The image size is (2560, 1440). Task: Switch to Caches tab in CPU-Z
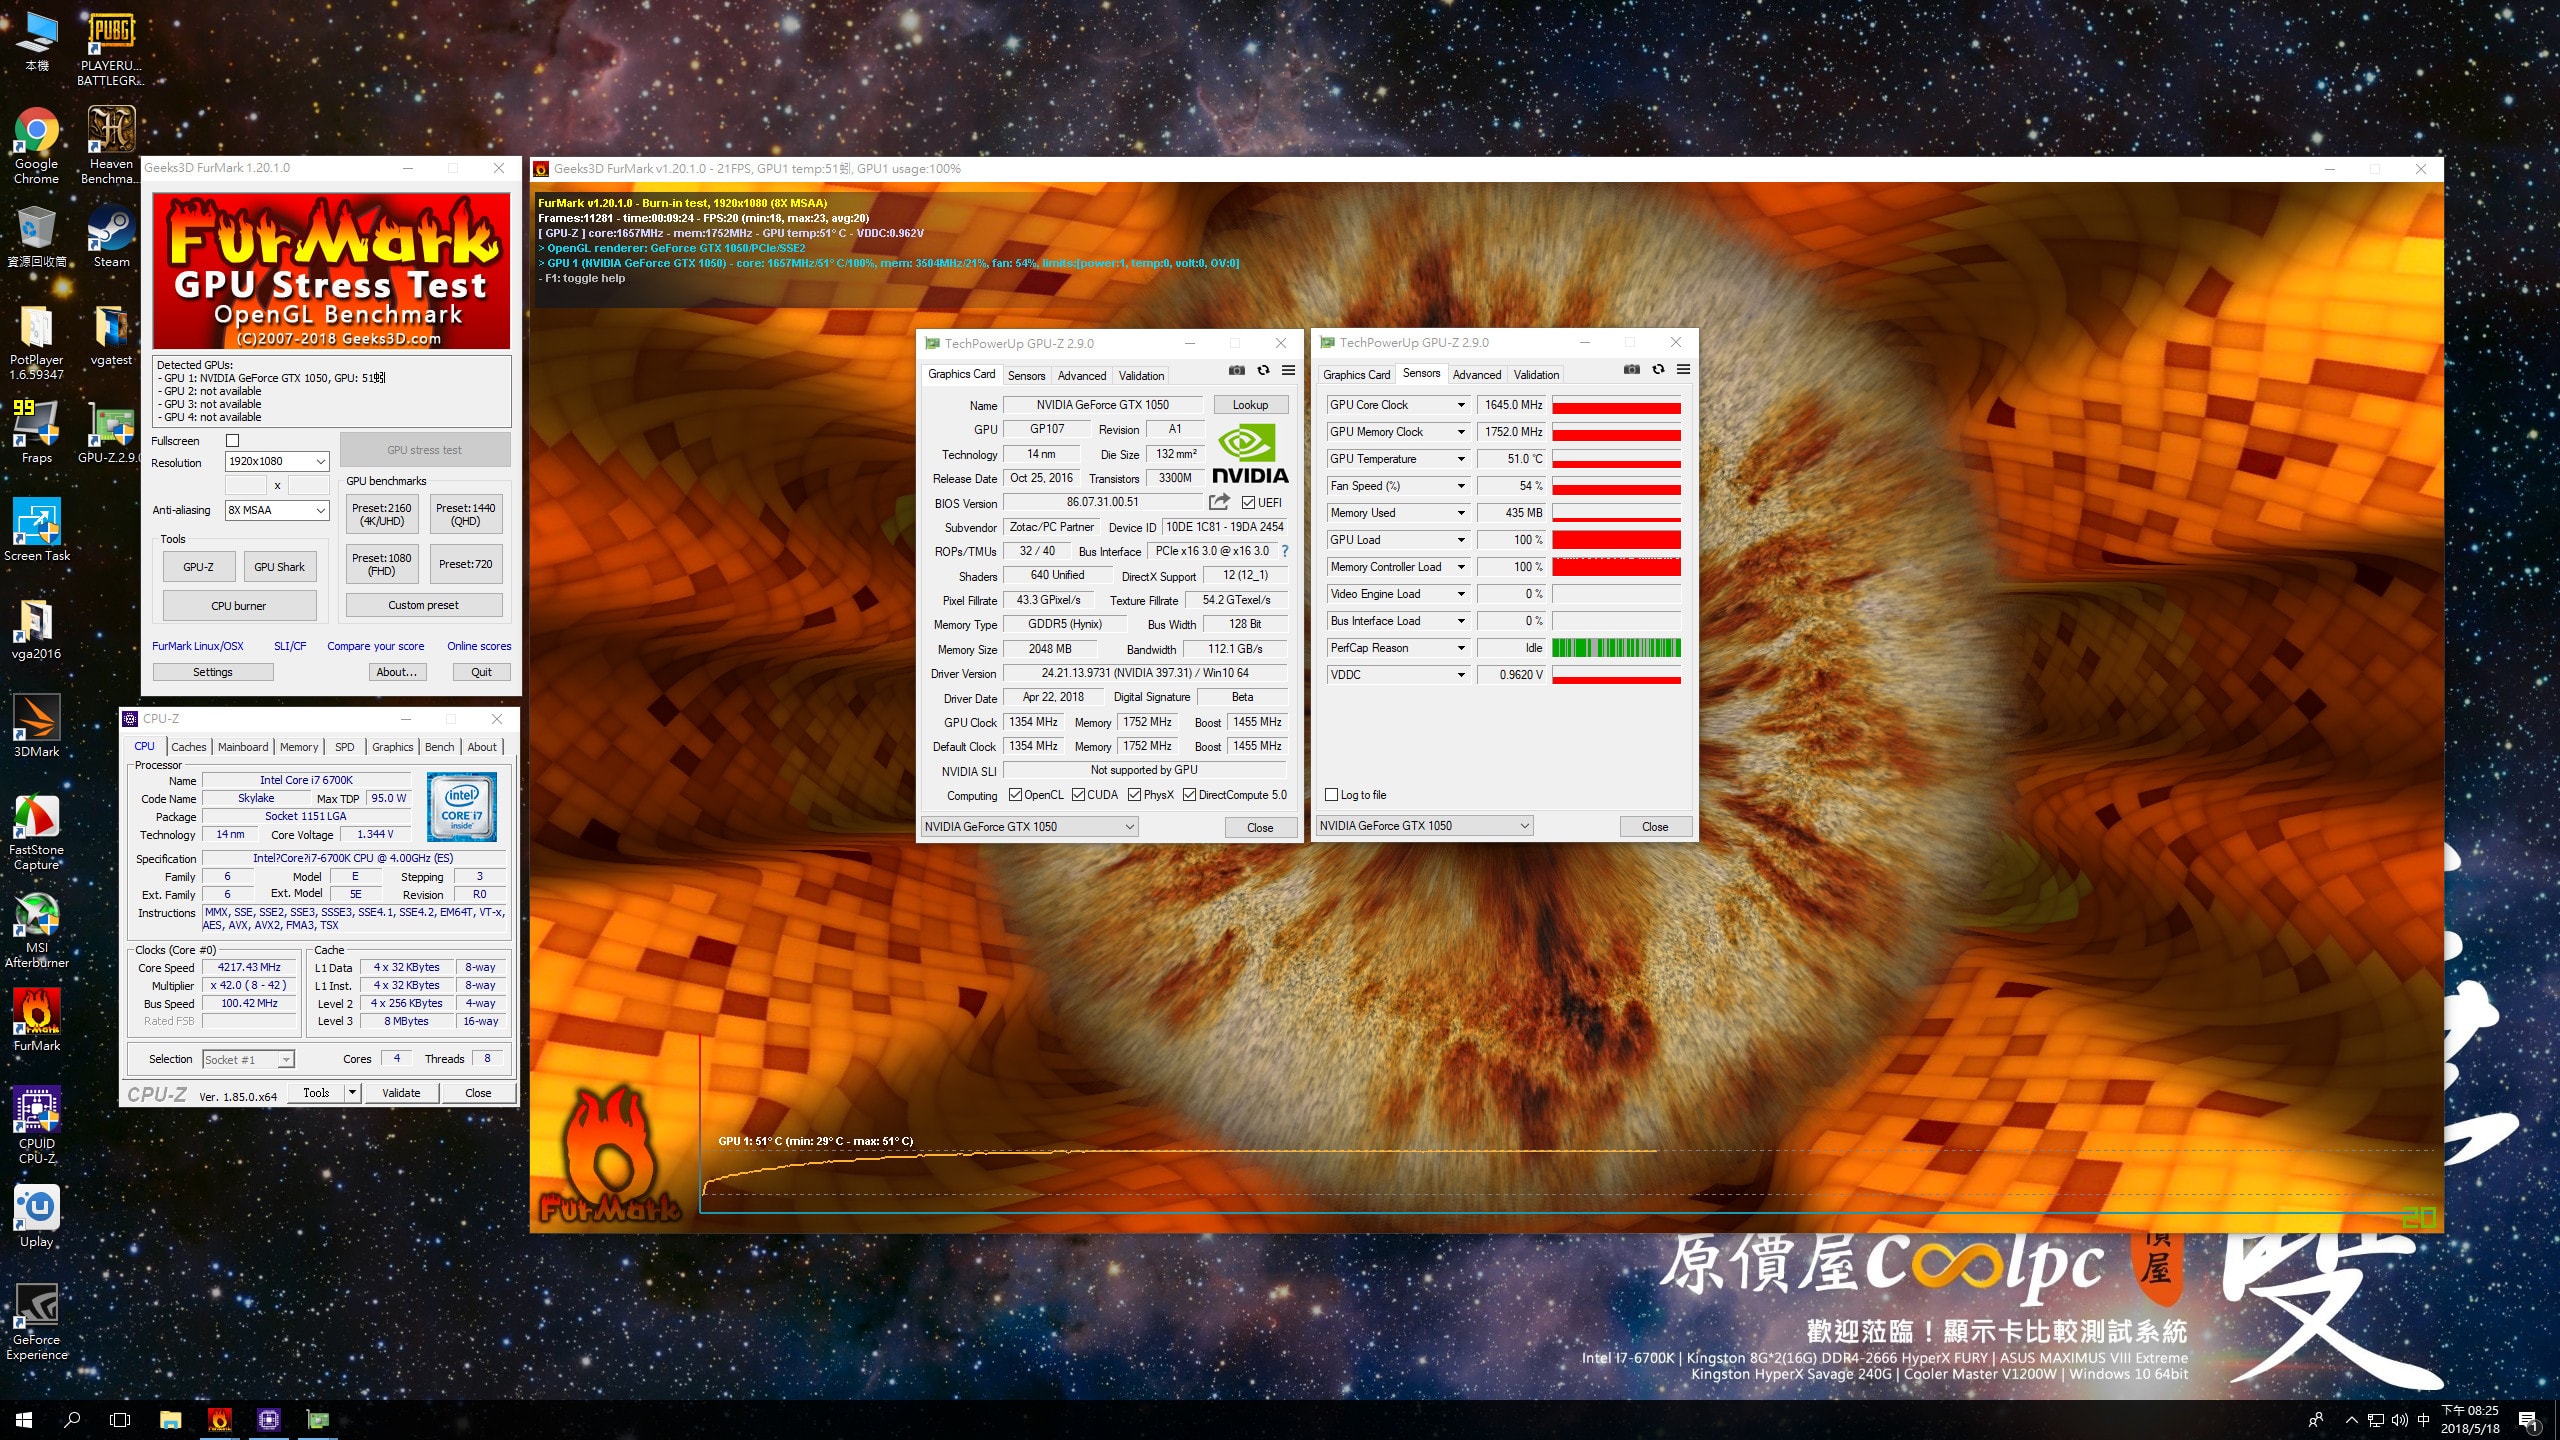[x=188, y=747]
